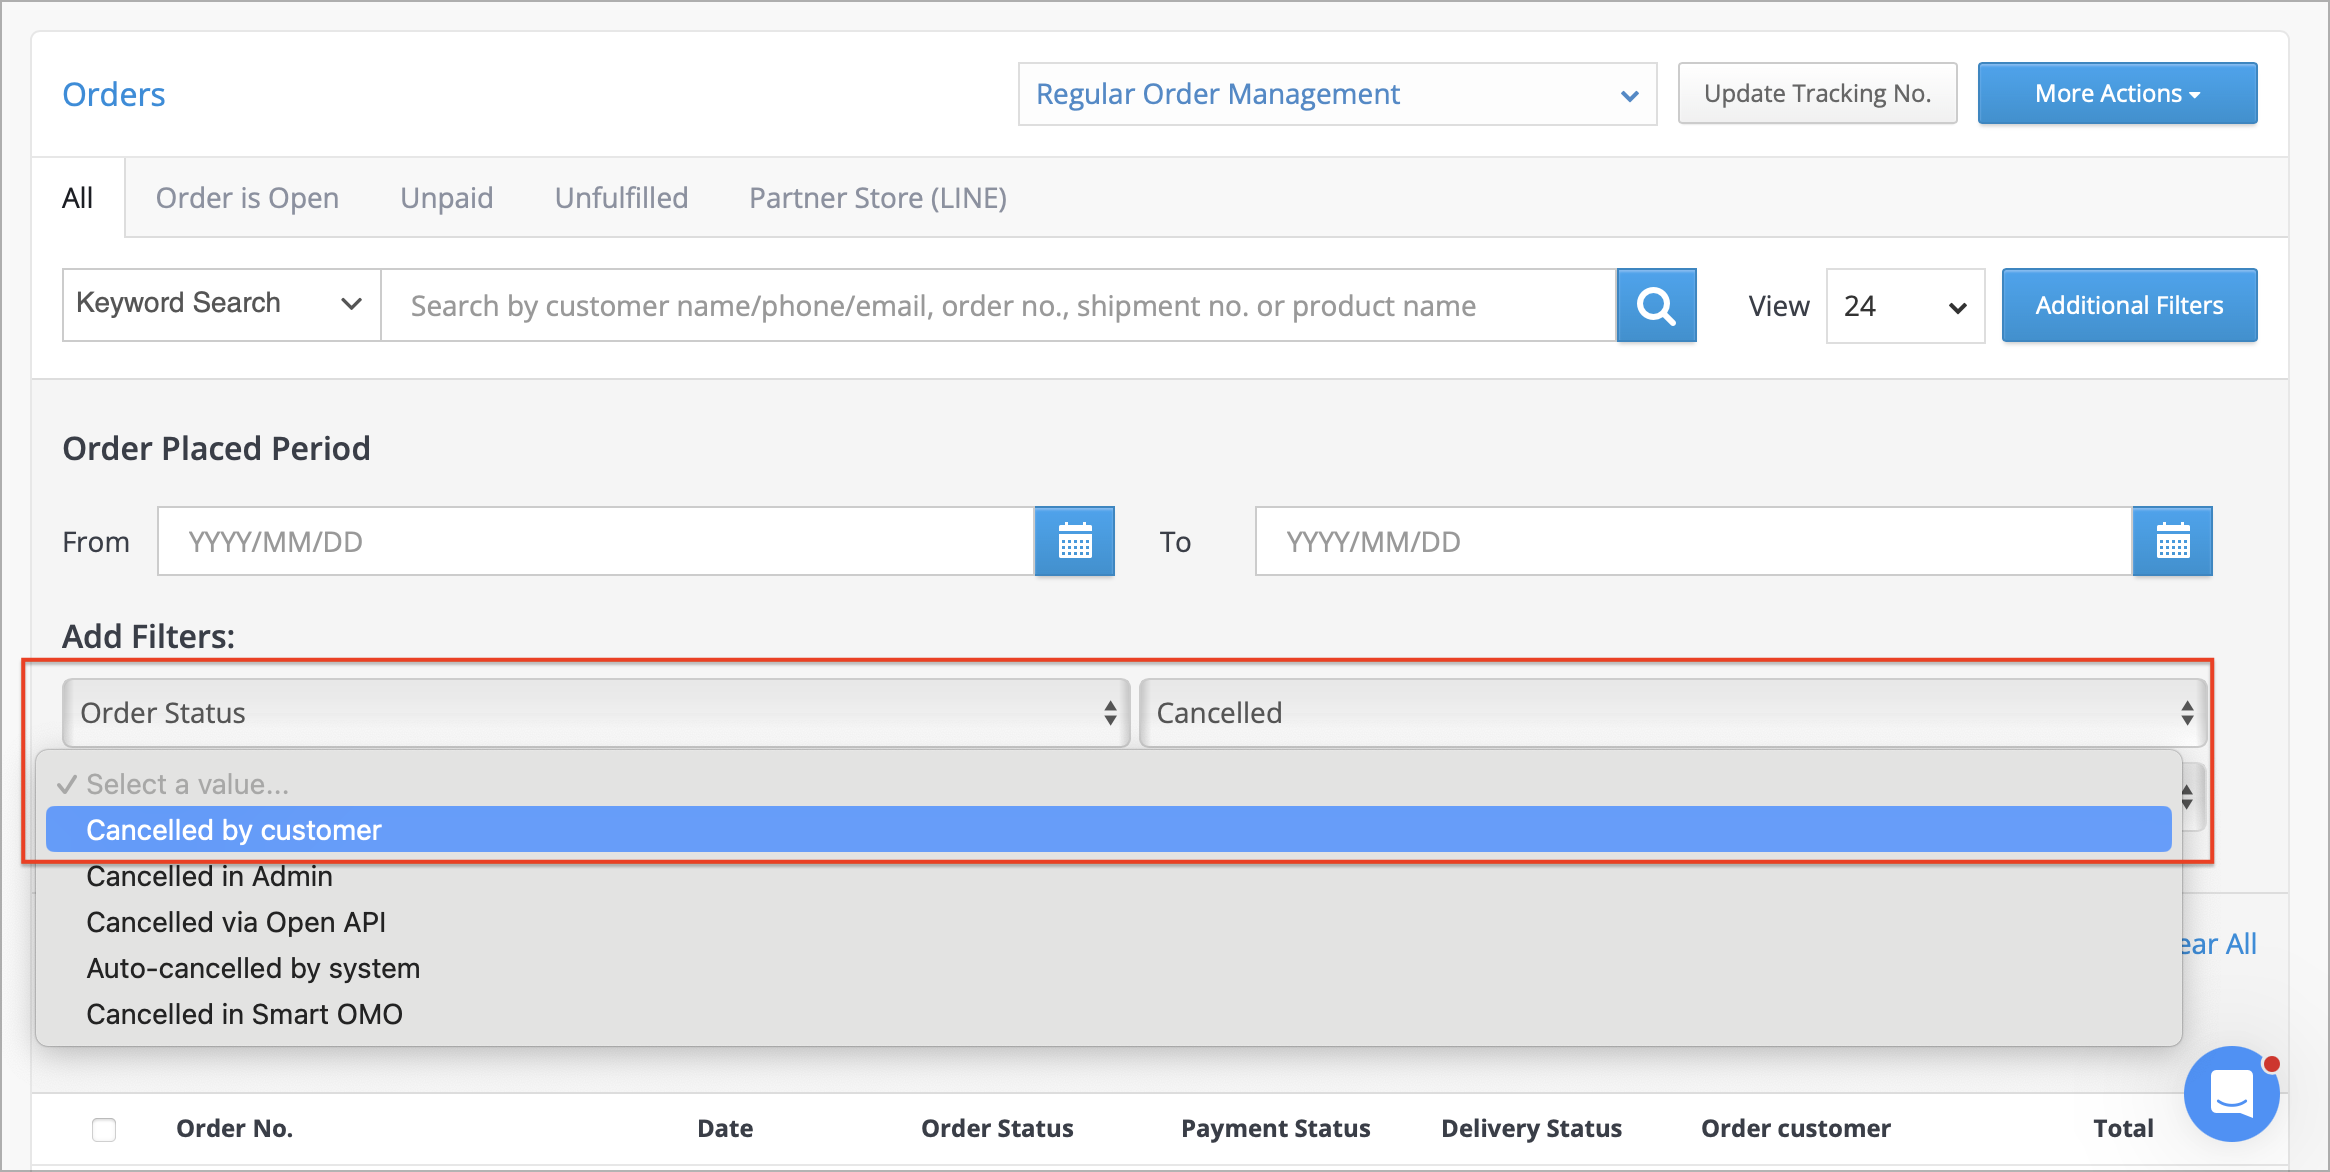Open Regular Order Management dropdown
Screen dimensions: 2330x1172
pos(1337,94)
